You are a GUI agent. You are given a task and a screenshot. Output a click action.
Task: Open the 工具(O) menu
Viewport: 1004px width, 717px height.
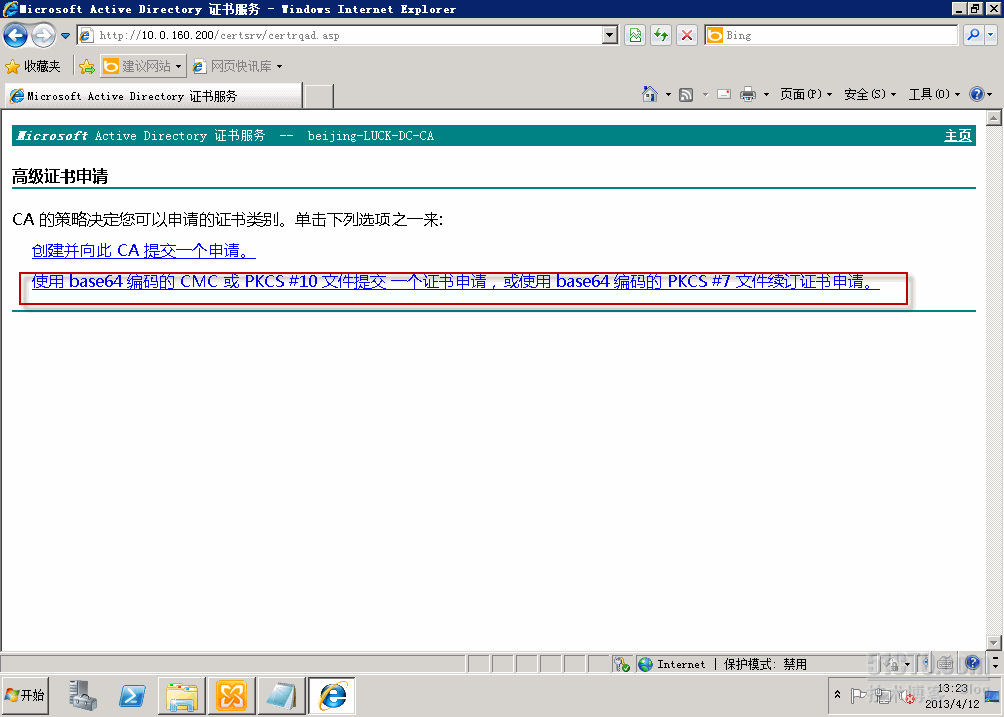(x=934, y=94)
